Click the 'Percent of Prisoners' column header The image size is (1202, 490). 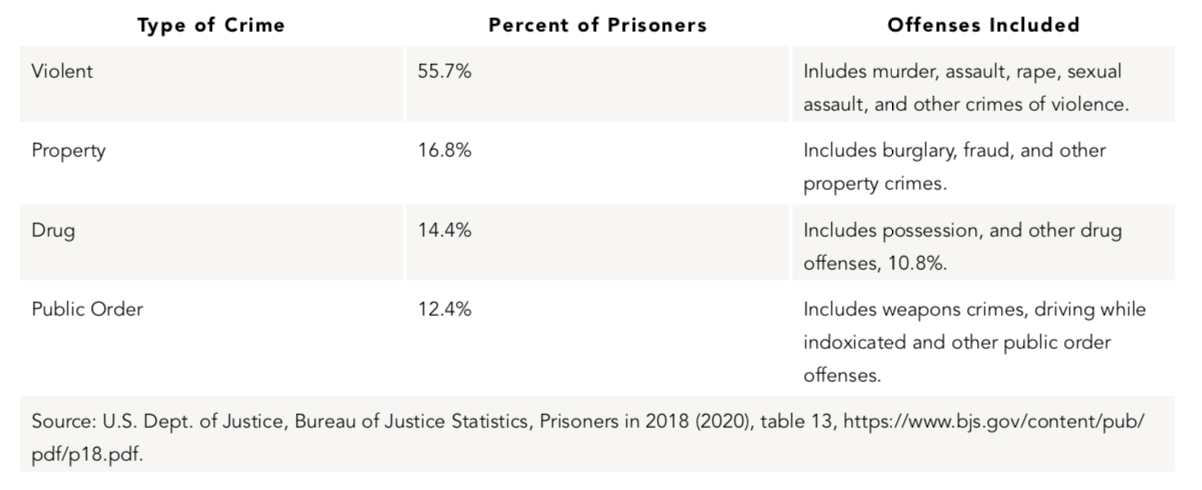[x=597, y=25]
